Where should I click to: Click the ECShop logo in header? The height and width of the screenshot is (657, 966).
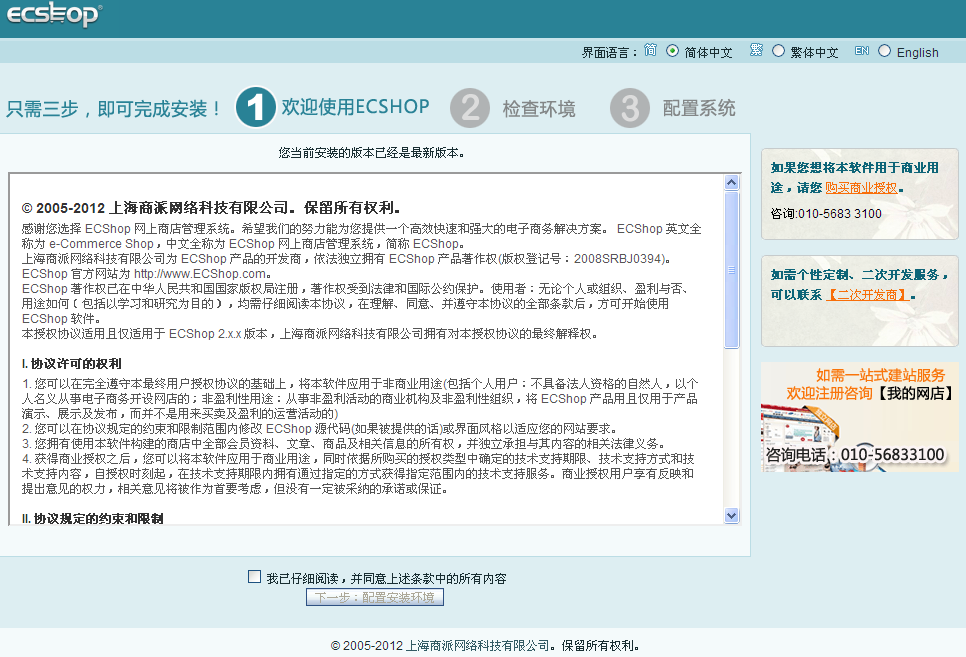(53, 16)
